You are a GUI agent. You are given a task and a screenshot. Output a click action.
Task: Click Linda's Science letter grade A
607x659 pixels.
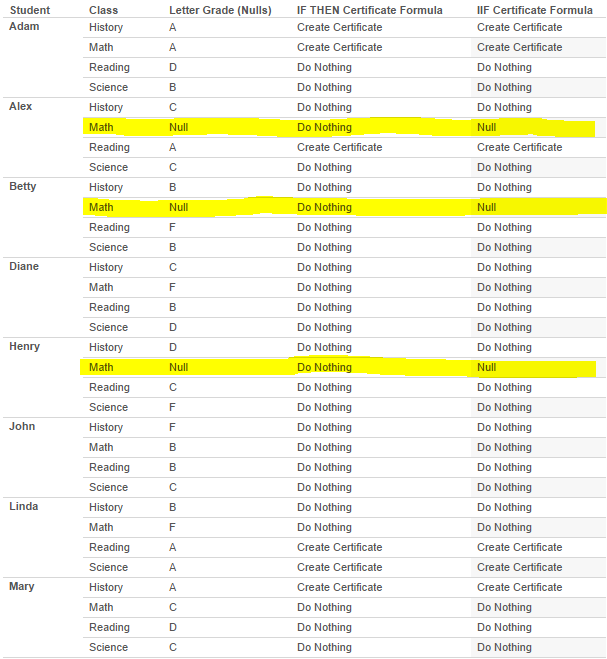pos(173,567)
